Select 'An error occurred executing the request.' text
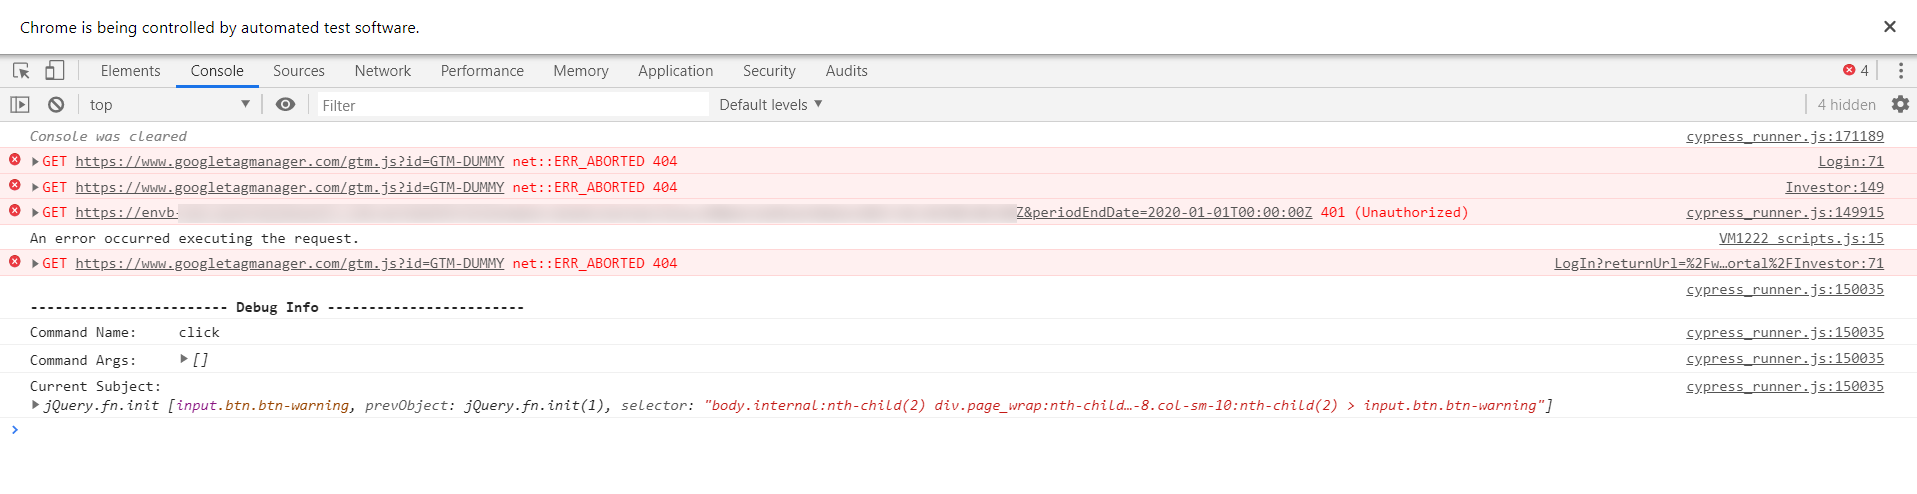1917x494 pixels. [194, 239]
